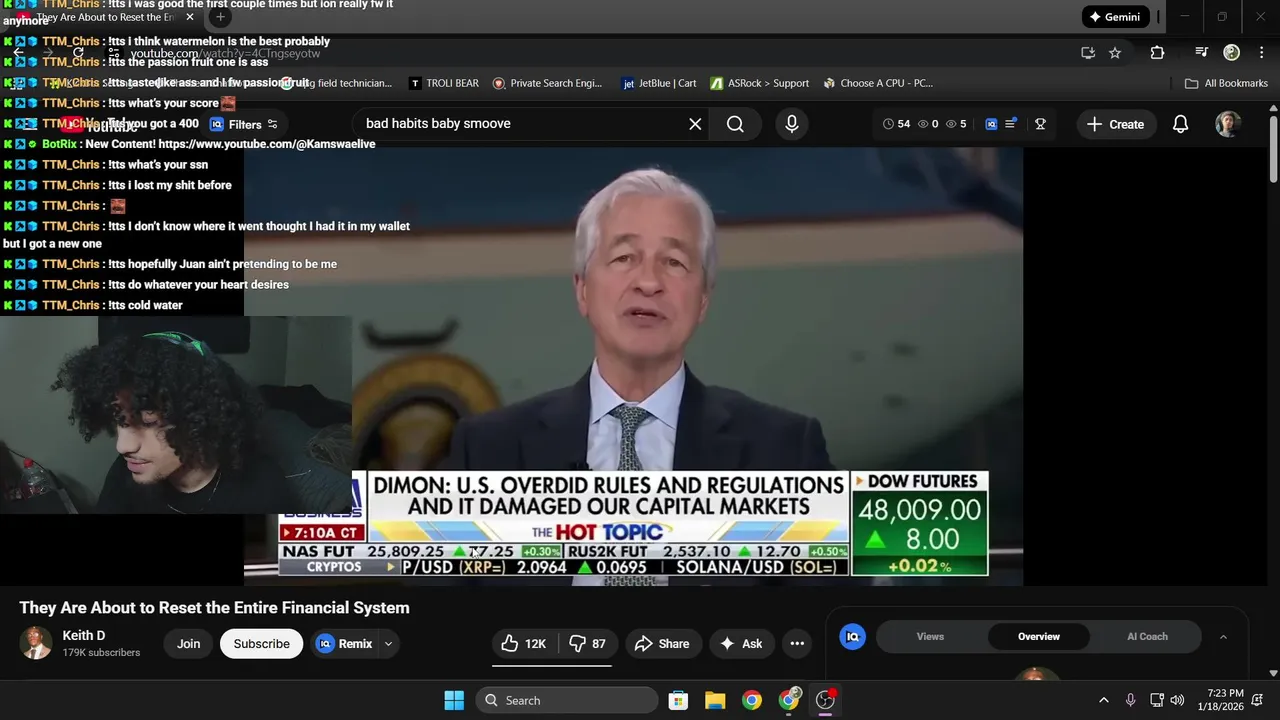
Task: Switch to the AI Coach tab
Action: coord(1147,636)
